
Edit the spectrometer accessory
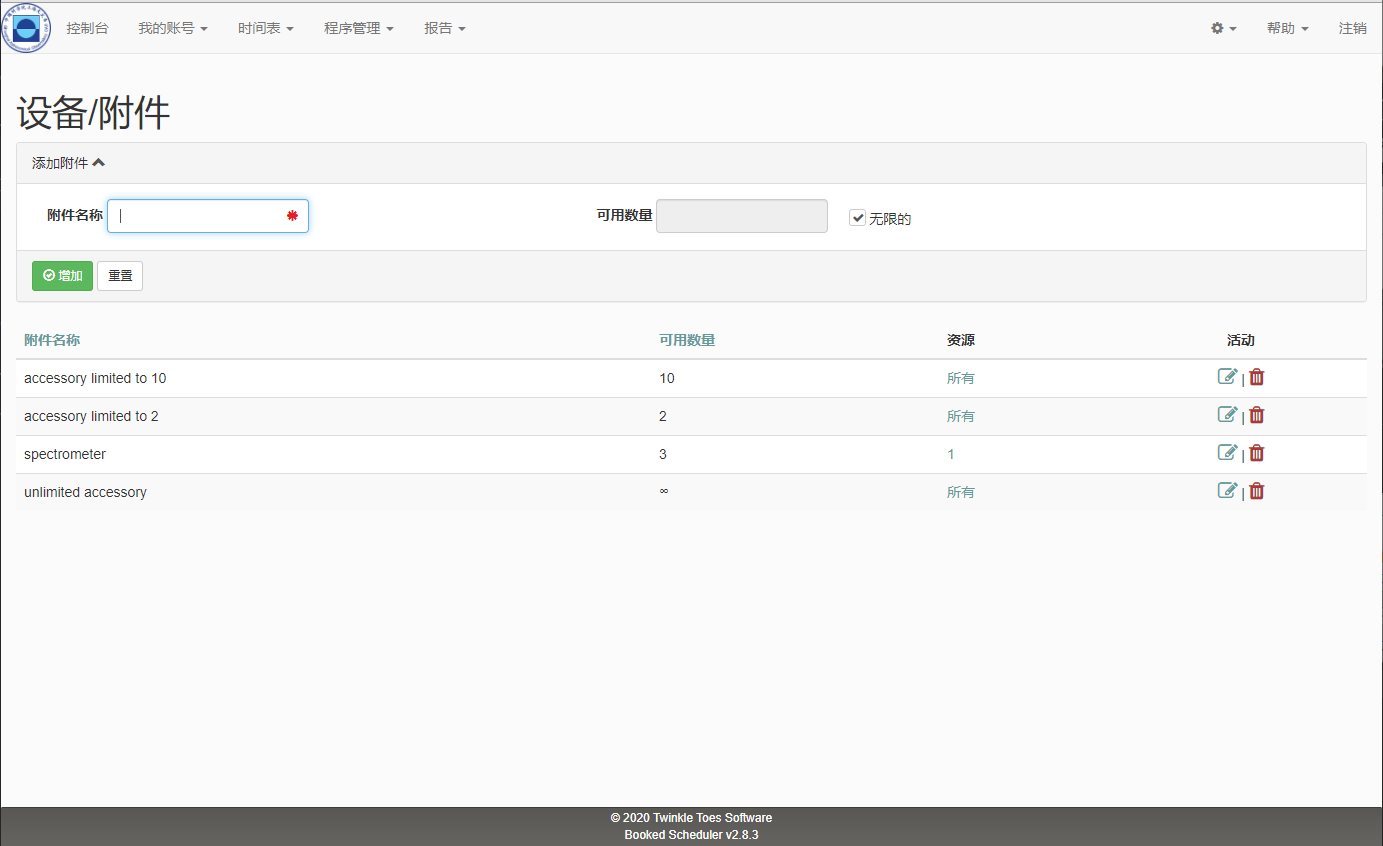point(1227,453)
